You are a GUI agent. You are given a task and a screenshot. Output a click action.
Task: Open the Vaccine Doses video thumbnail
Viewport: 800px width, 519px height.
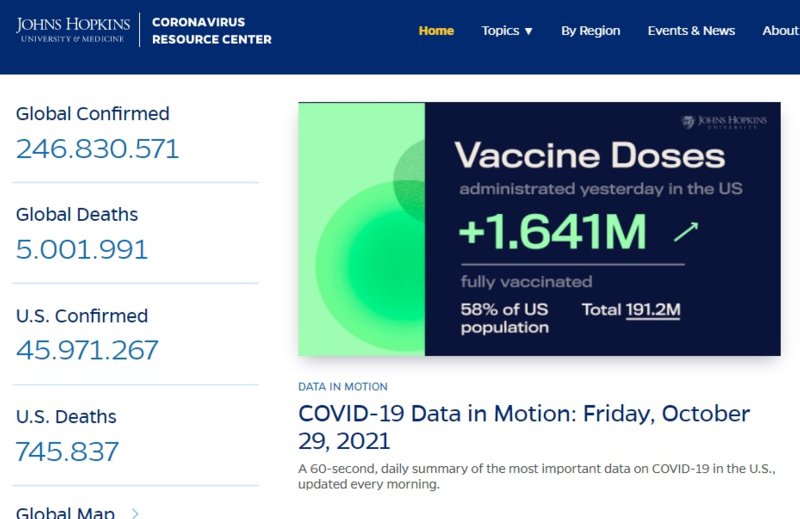tap(539, 229)
